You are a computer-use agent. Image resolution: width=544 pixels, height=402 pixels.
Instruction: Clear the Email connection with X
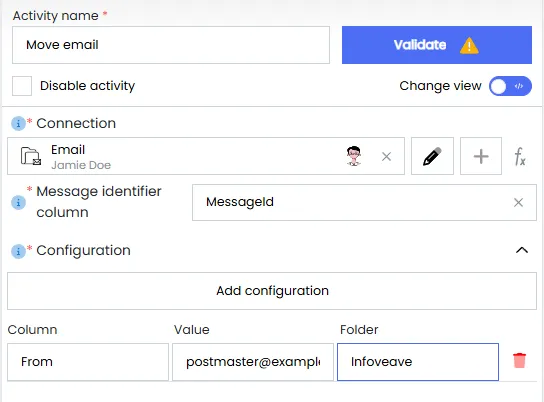(386, 156)
